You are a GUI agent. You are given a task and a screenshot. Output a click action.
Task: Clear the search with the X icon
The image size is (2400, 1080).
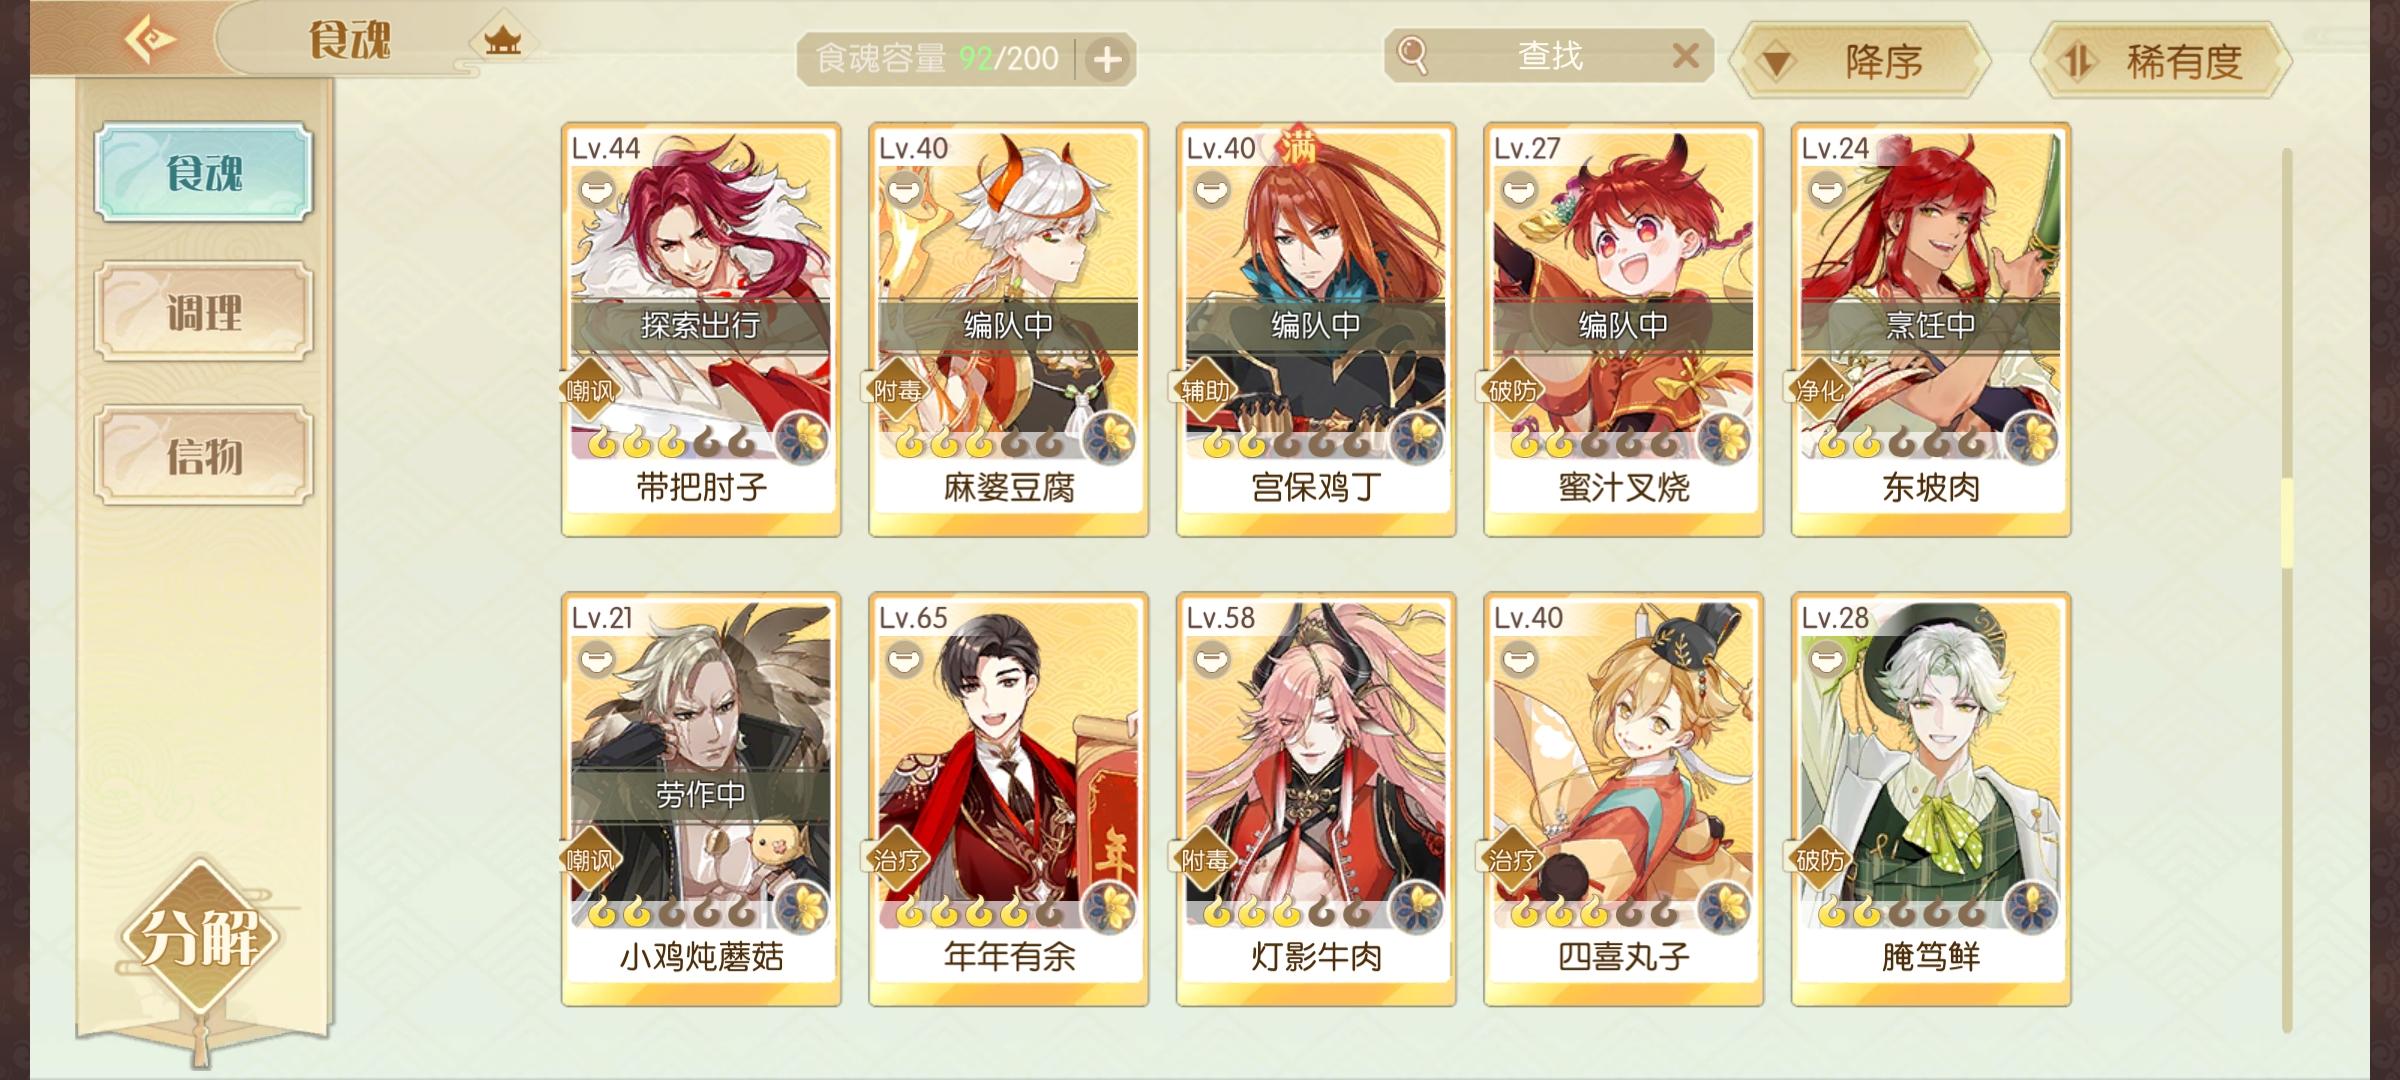coord(1686,55)
